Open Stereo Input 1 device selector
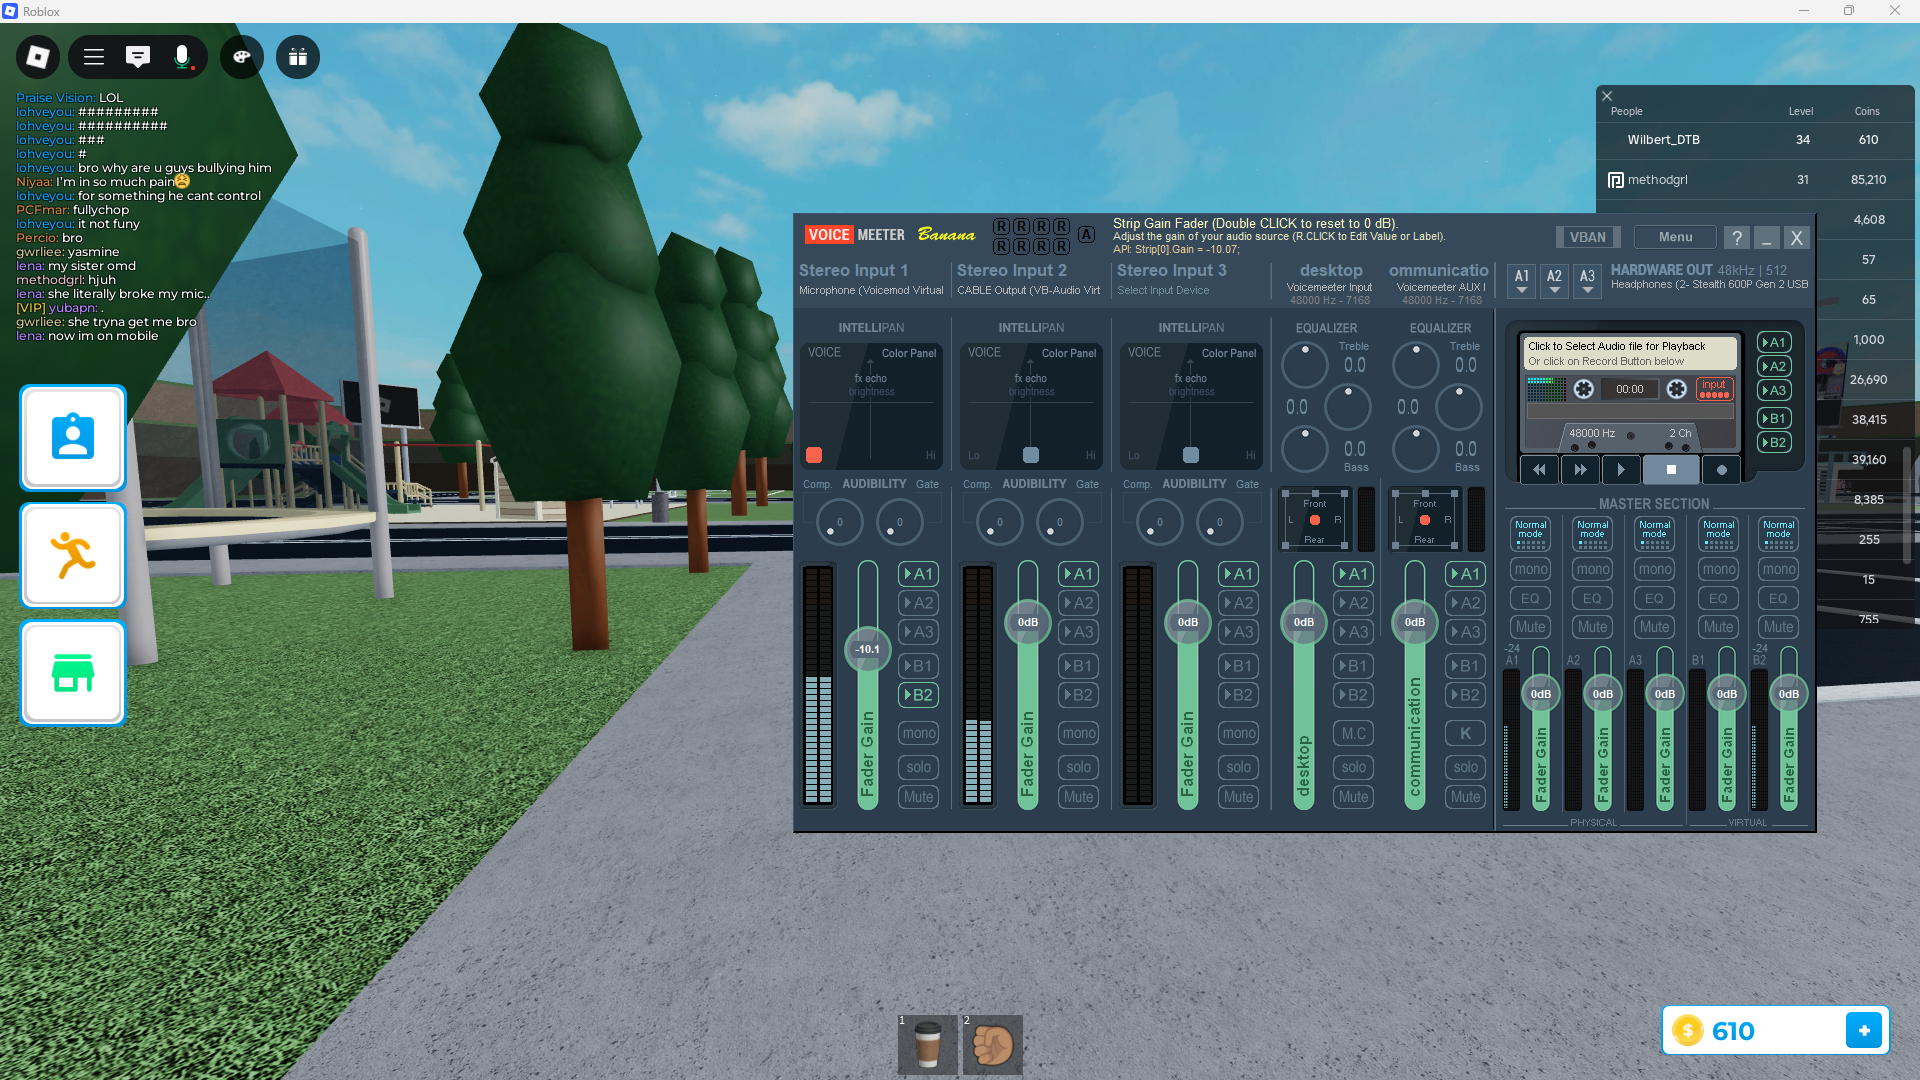This screenshot has width=1920, height=1080. click(871, 290)
